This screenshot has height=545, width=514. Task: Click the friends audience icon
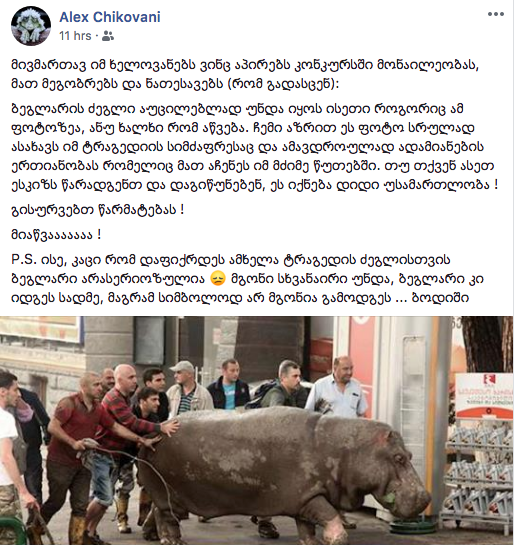(108, 36)
